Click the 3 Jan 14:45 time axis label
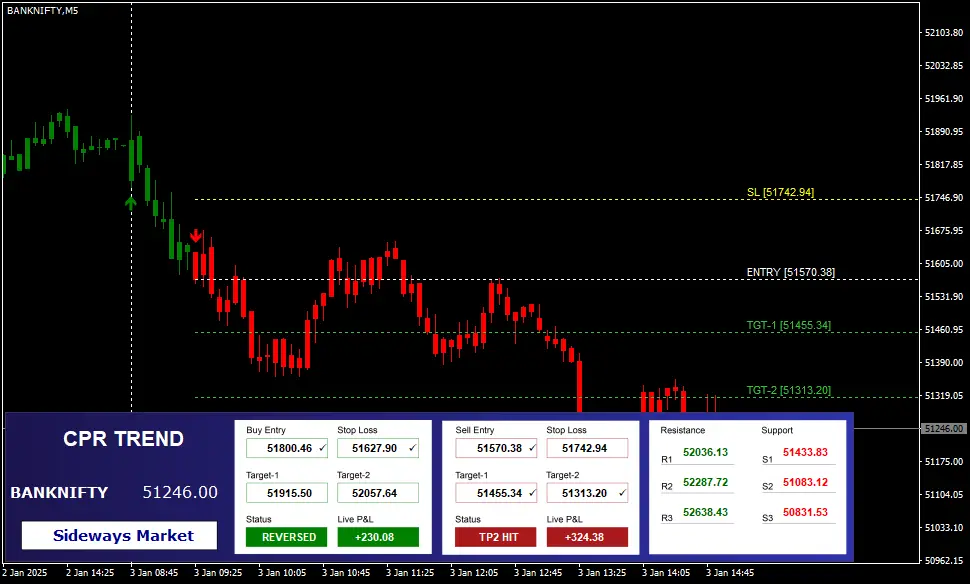This screenshot has height=584, width=970. [x=730, y=573]
